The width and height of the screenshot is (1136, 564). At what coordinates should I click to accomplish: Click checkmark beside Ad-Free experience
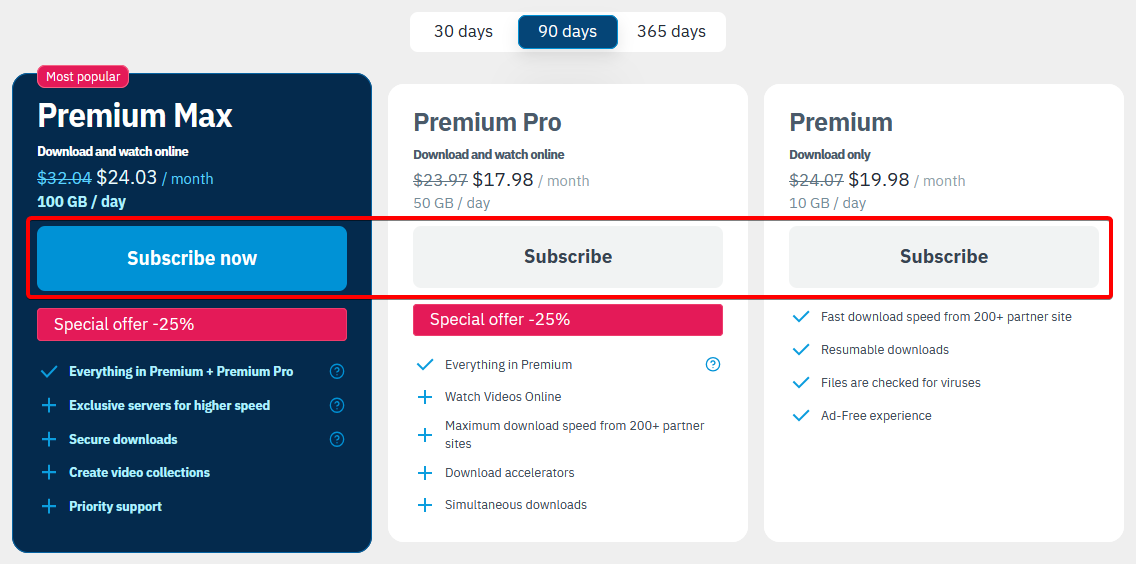(x=800, y=416)
